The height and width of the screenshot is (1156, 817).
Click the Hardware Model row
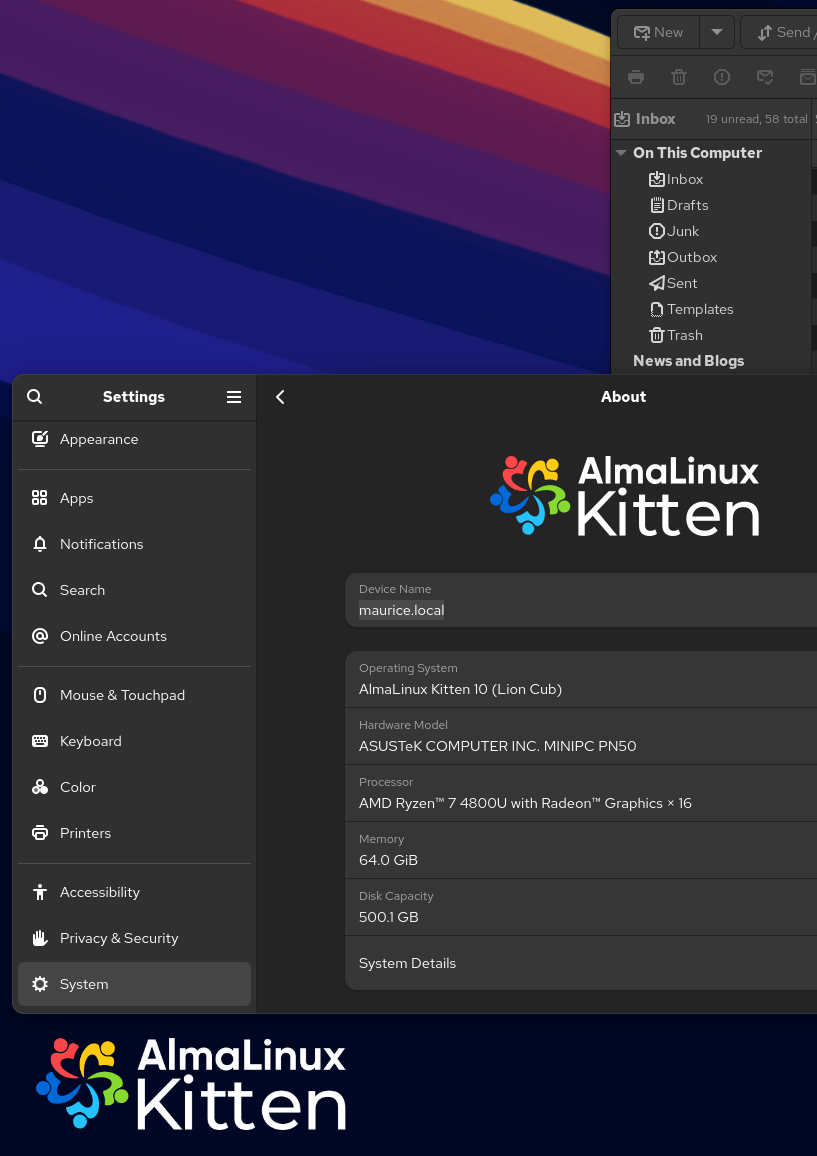tap(581, 737)
